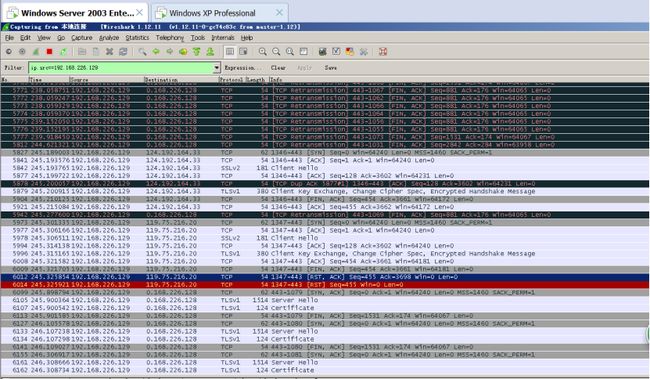Click the Expression... filter button

pyautogui.click(x=243, y=68)
